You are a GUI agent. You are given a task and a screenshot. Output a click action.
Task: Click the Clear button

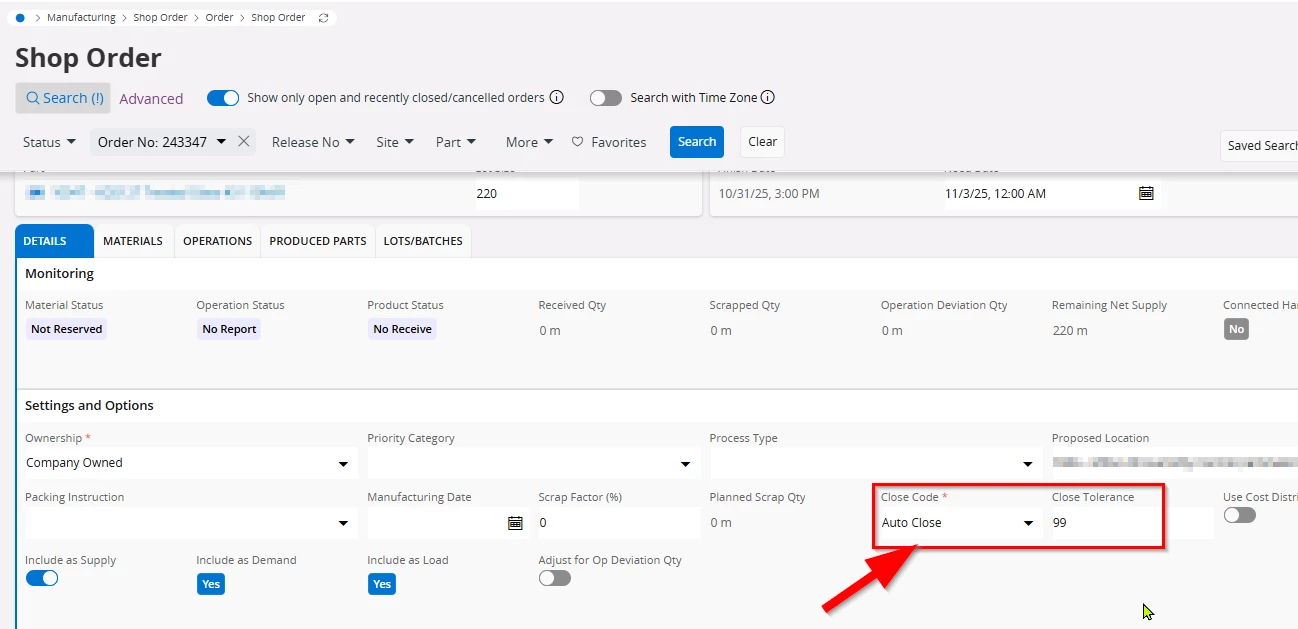[x=762, y=142]
